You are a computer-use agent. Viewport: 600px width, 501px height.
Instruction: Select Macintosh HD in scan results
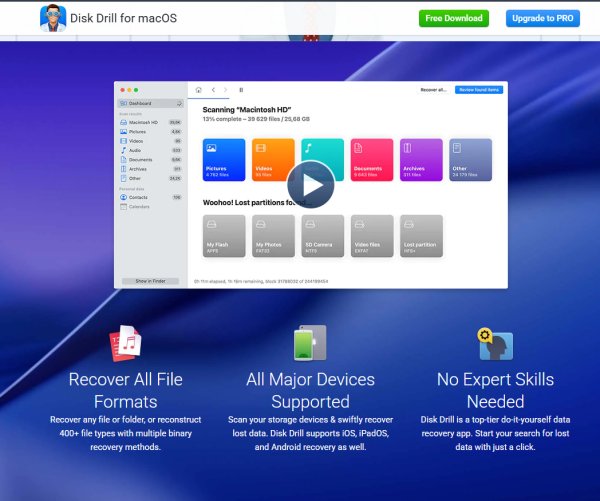[150, 122]
